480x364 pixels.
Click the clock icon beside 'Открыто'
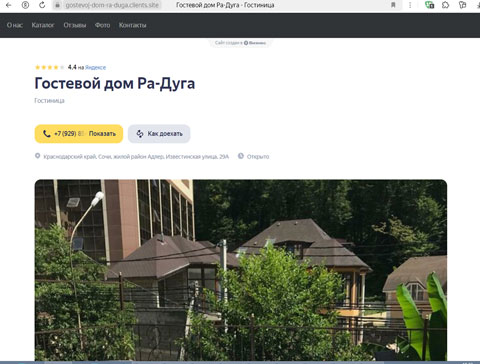[x=241, y=156]
